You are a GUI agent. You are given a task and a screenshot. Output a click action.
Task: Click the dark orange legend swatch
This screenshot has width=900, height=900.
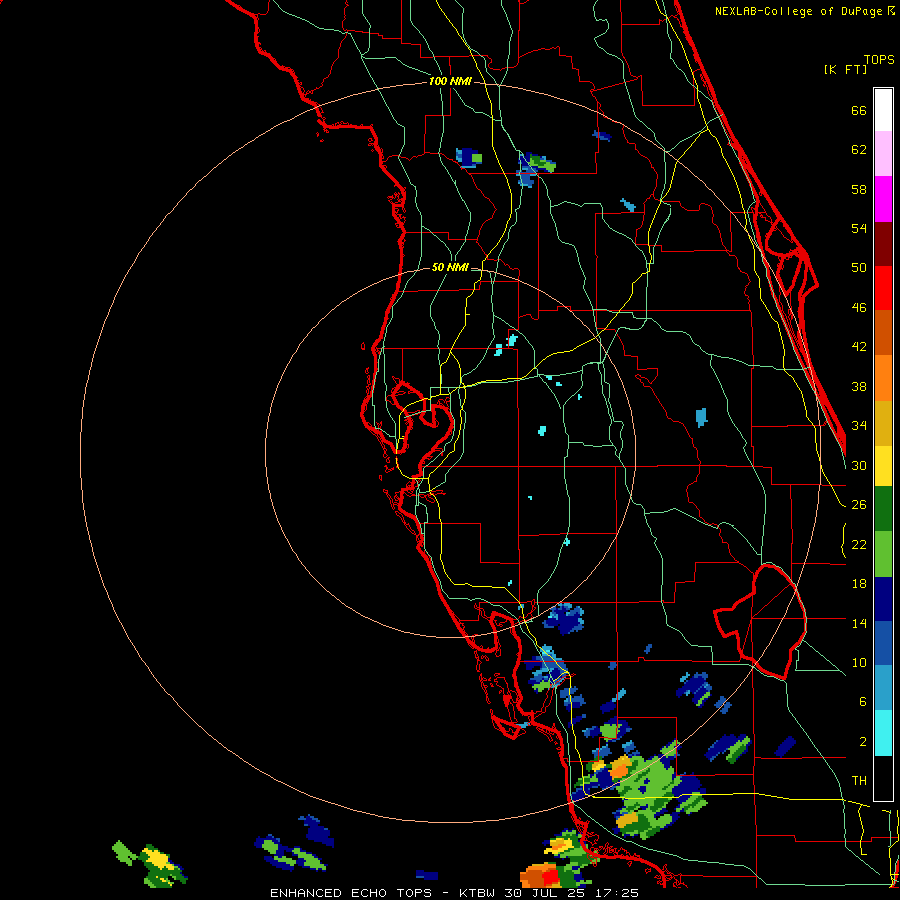pyautogui.click(x=883, y=332)
